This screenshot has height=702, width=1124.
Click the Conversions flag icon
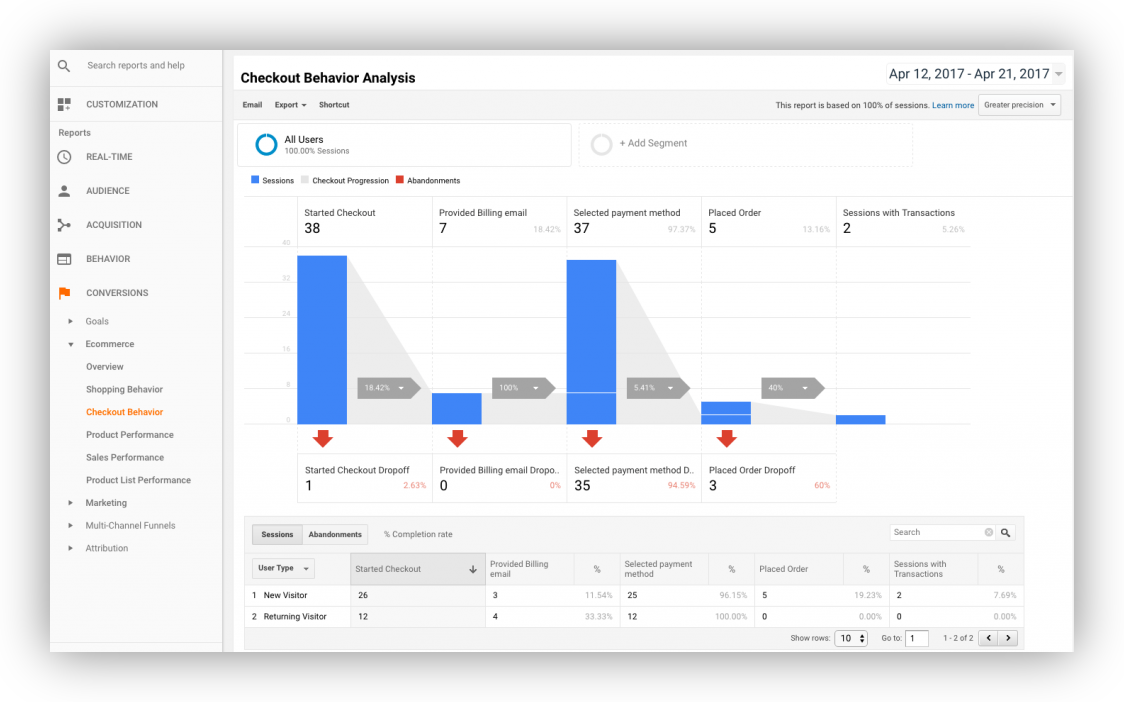[x=65, y=293]
